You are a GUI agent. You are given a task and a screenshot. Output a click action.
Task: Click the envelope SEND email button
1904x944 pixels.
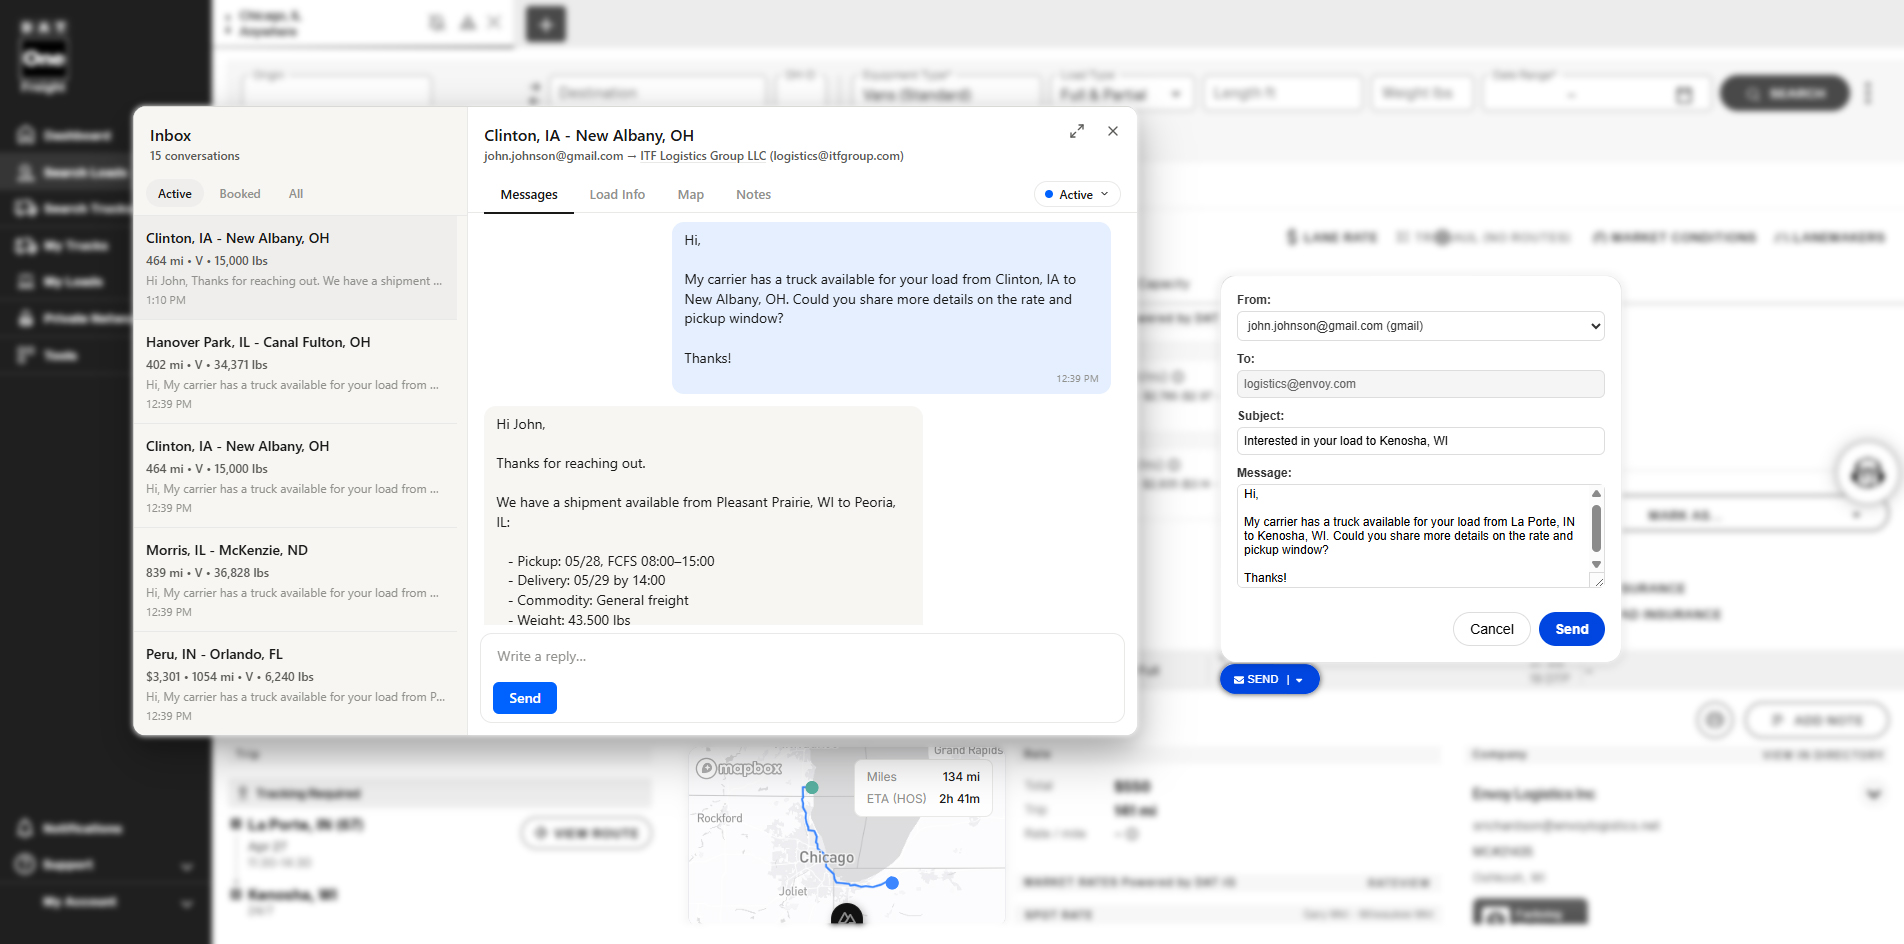(x=1256, y=679)
